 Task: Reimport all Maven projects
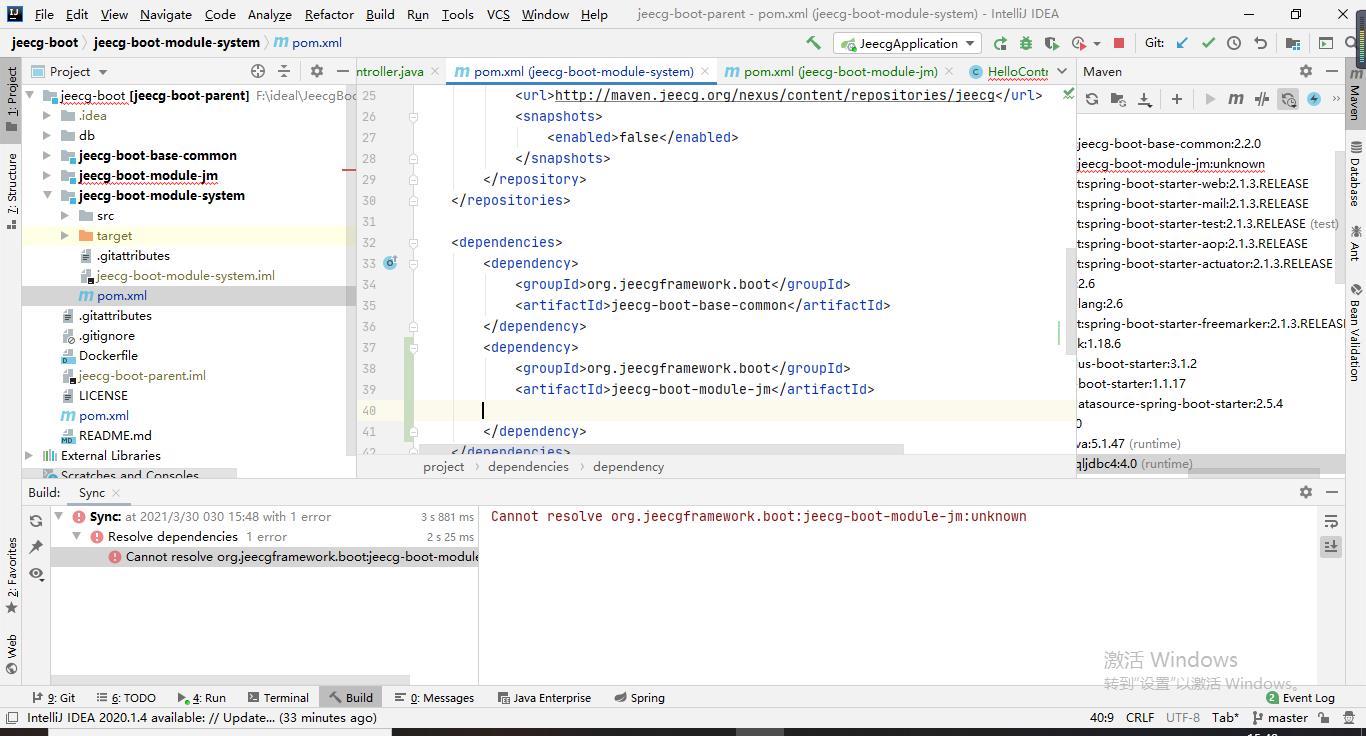point(1092,99)
